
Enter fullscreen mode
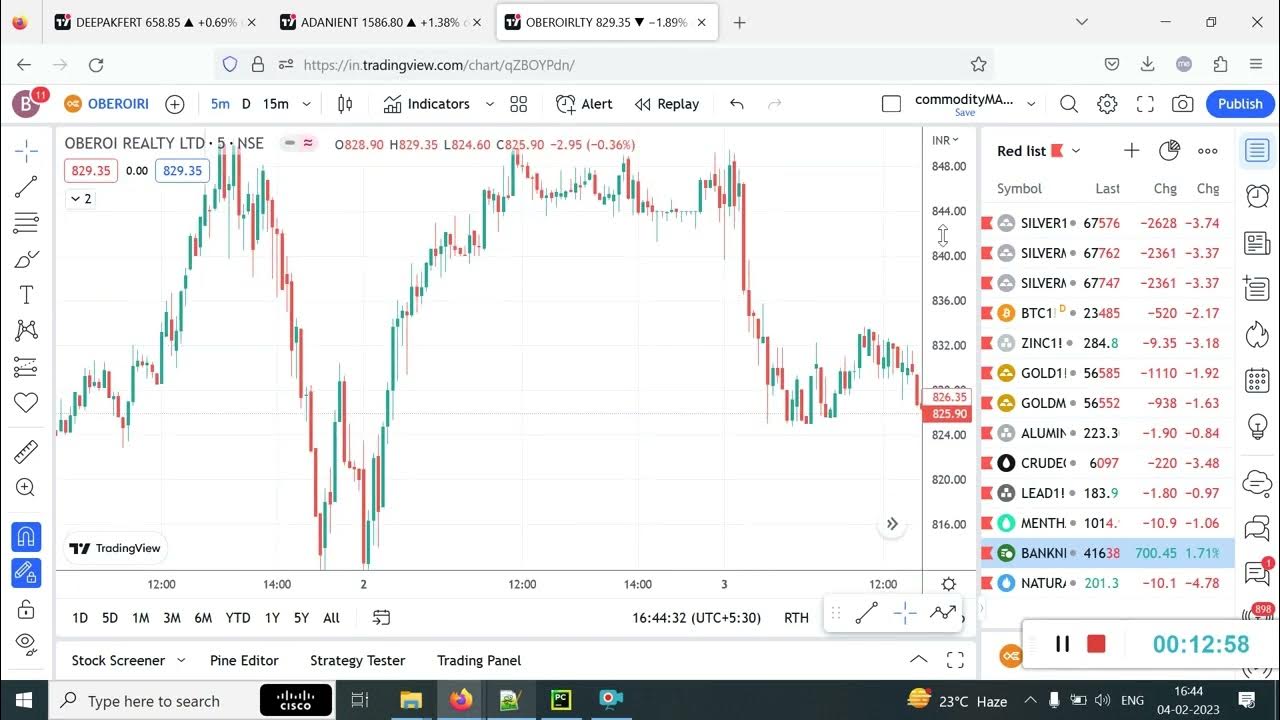pyautogui.click(x=1145, y=104)
